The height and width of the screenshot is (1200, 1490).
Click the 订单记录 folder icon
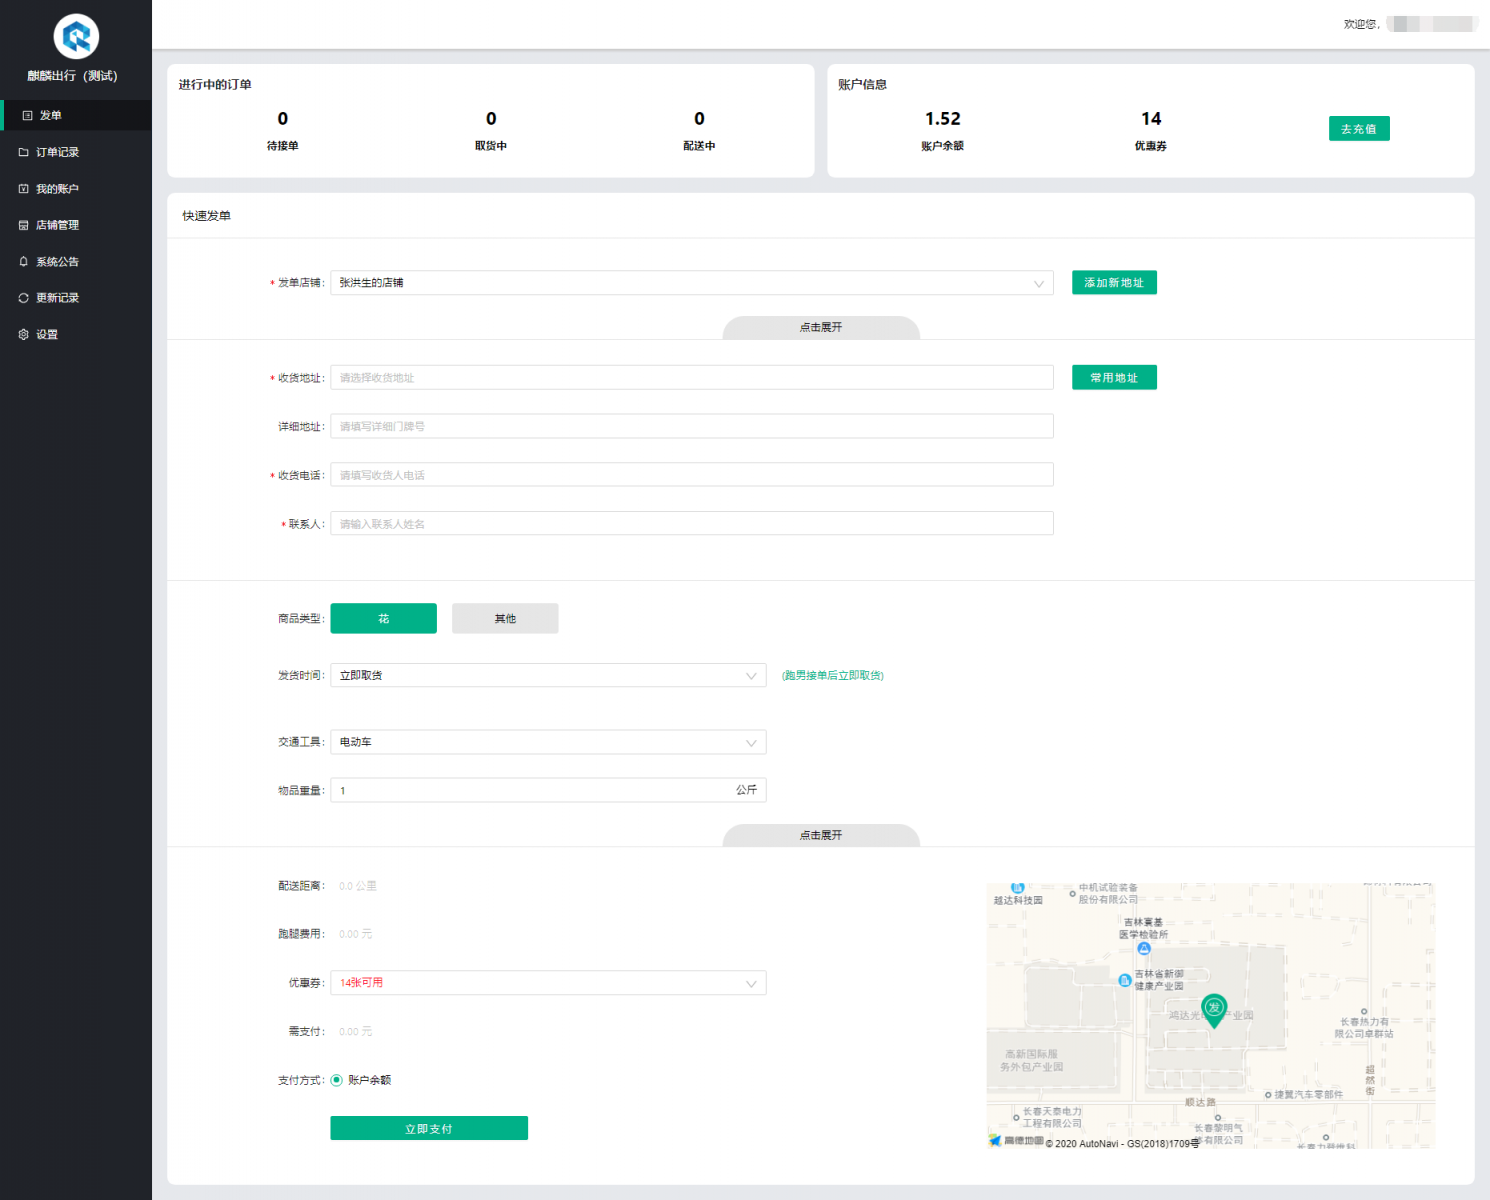click(x=23, y=153)
